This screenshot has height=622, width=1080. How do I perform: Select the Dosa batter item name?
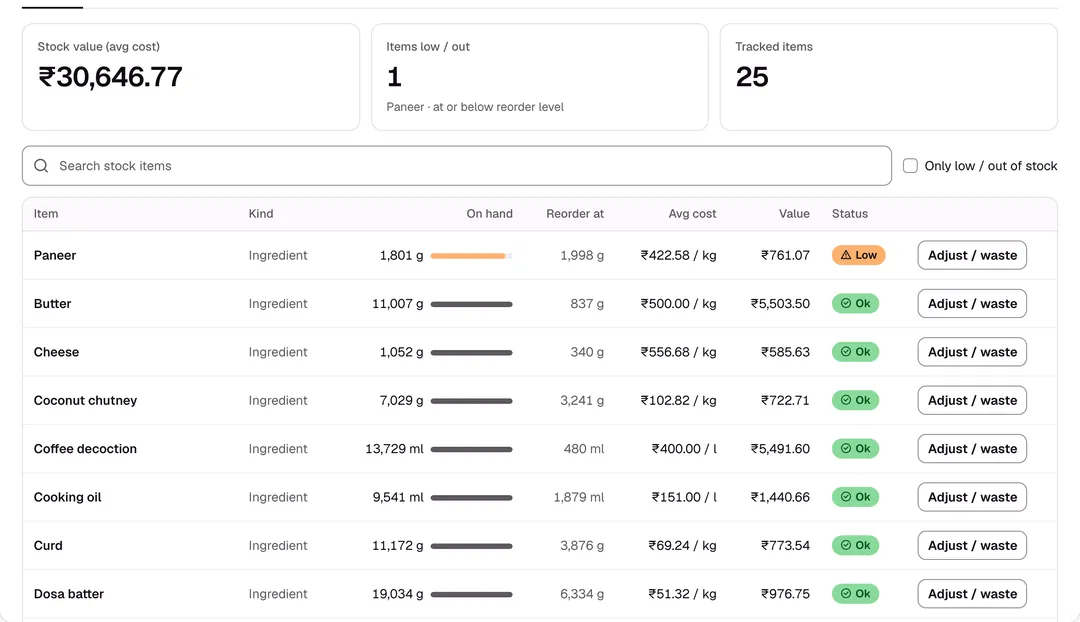tap(69, 593)
